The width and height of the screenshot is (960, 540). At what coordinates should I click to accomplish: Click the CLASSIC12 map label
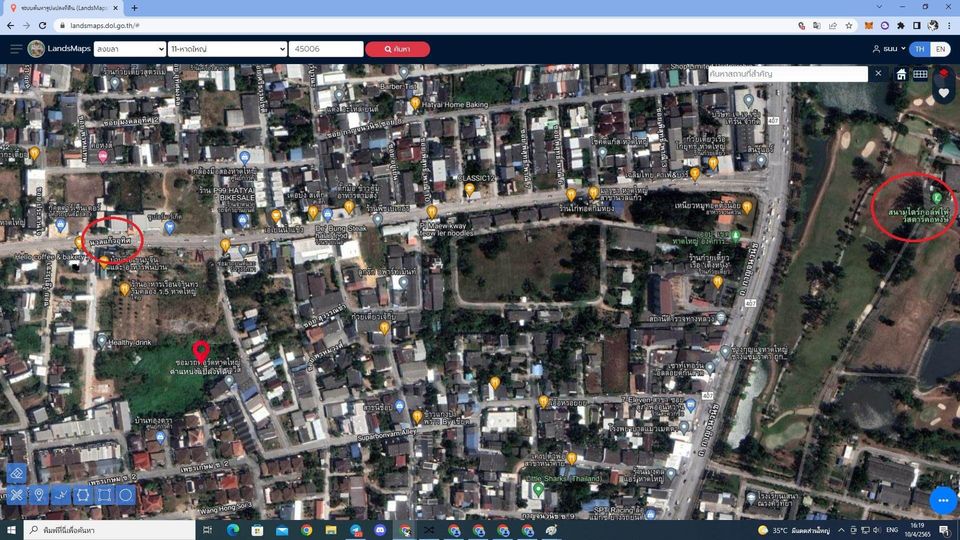point(476,178)
